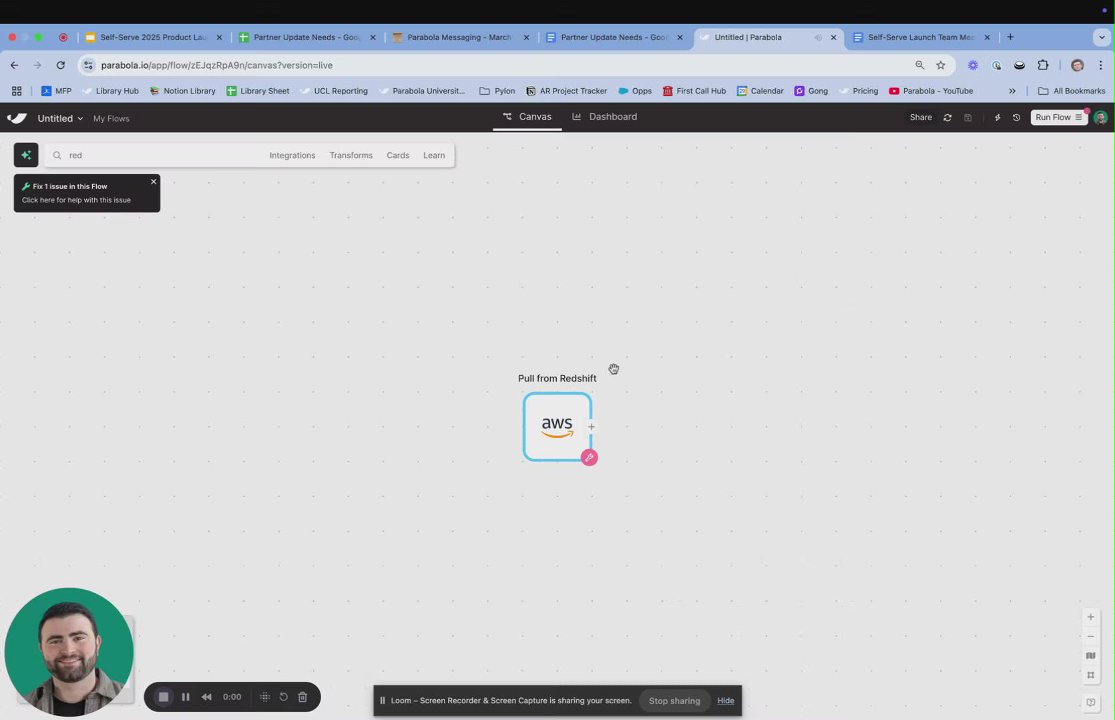1115x720 pixels.
Task: Open the version history clock icon
Action: (x=1016, y=117)
